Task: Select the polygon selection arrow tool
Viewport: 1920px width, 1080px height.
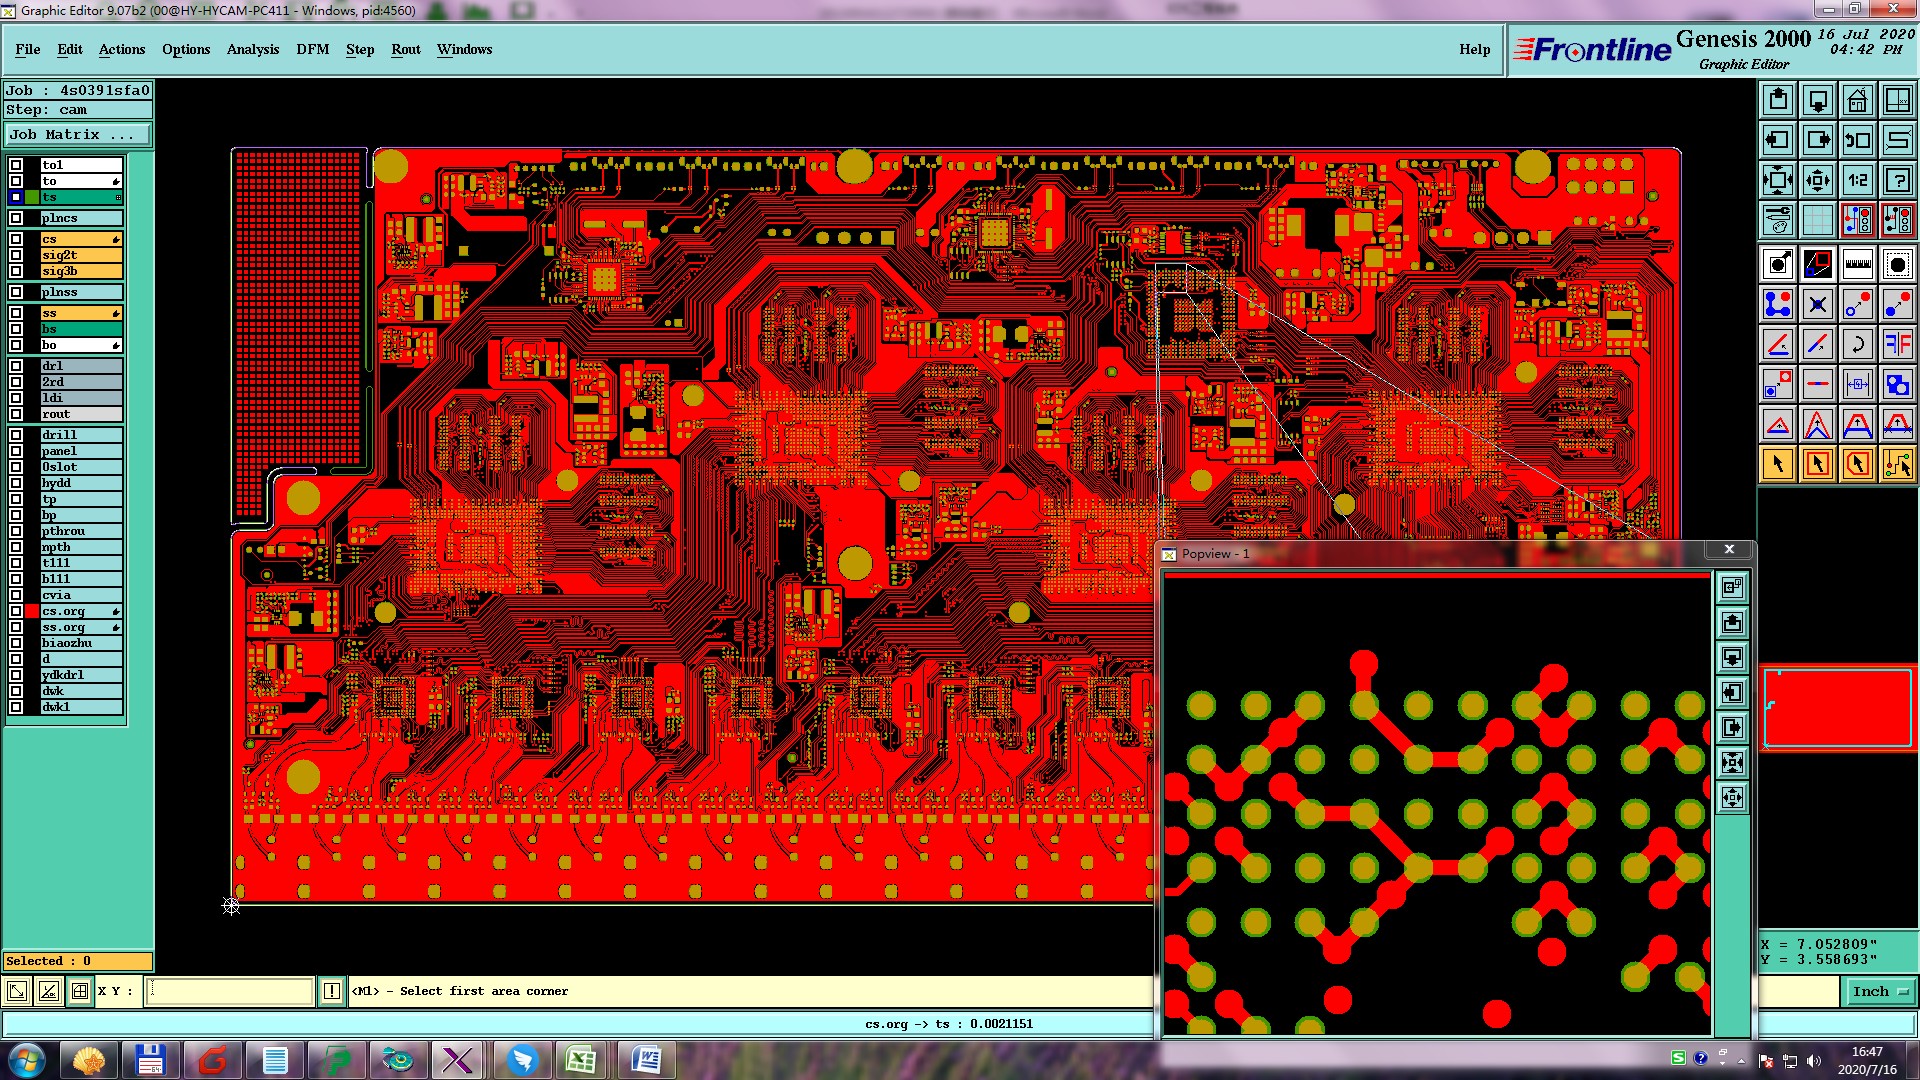Action: click(x=1857, y=464)
